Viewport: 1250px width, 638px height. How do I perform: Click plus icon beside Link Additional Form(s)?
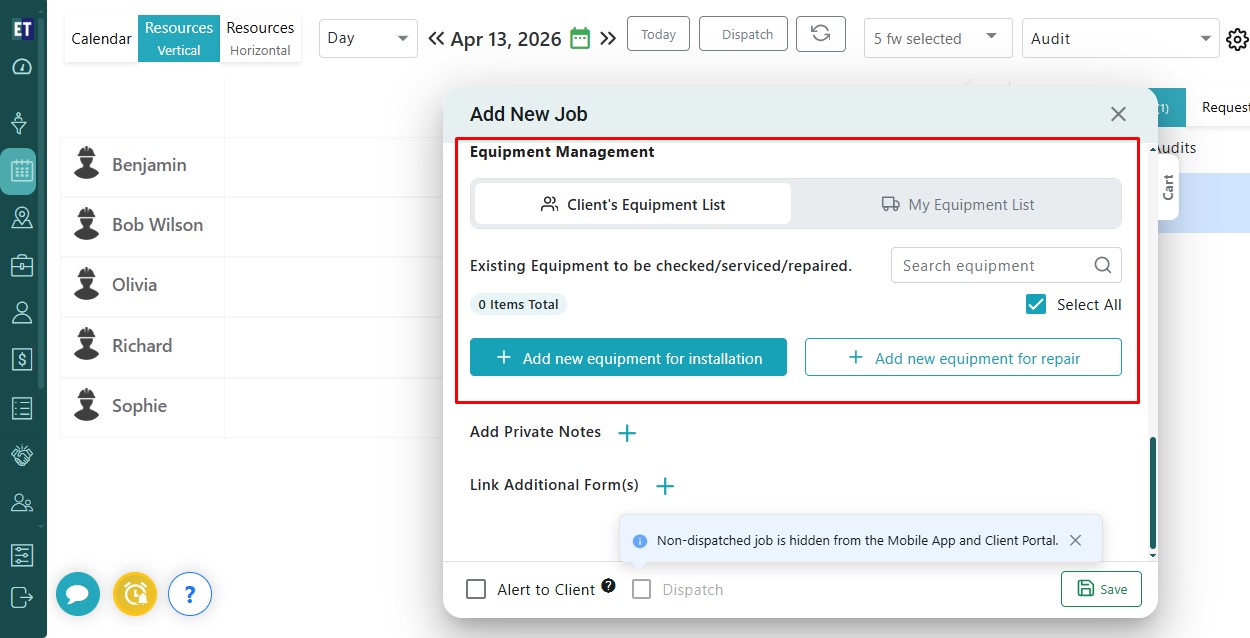tap(665, 486)
